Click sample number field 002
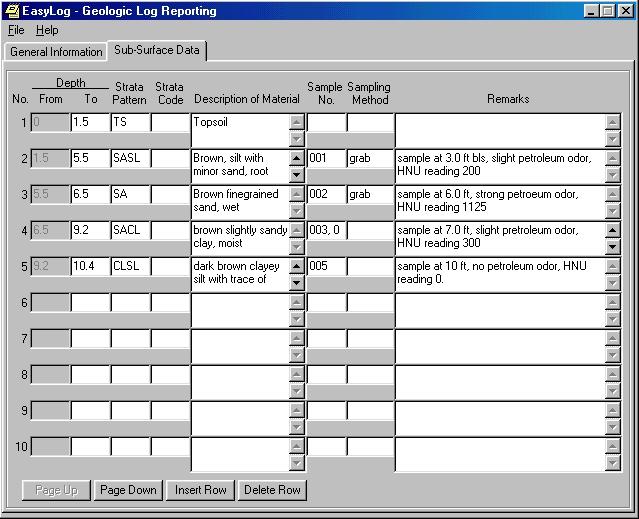This screenshot has width=639, height=519. click(326, 194)
